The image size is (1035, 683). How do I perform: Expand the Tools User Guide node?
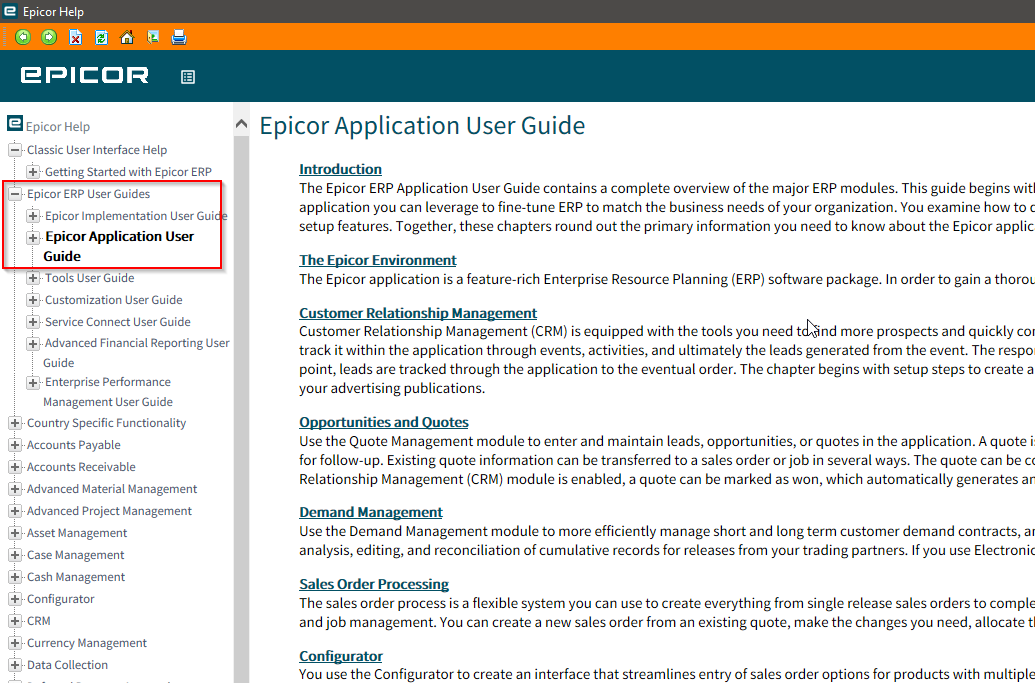click(x=32, y=278)
